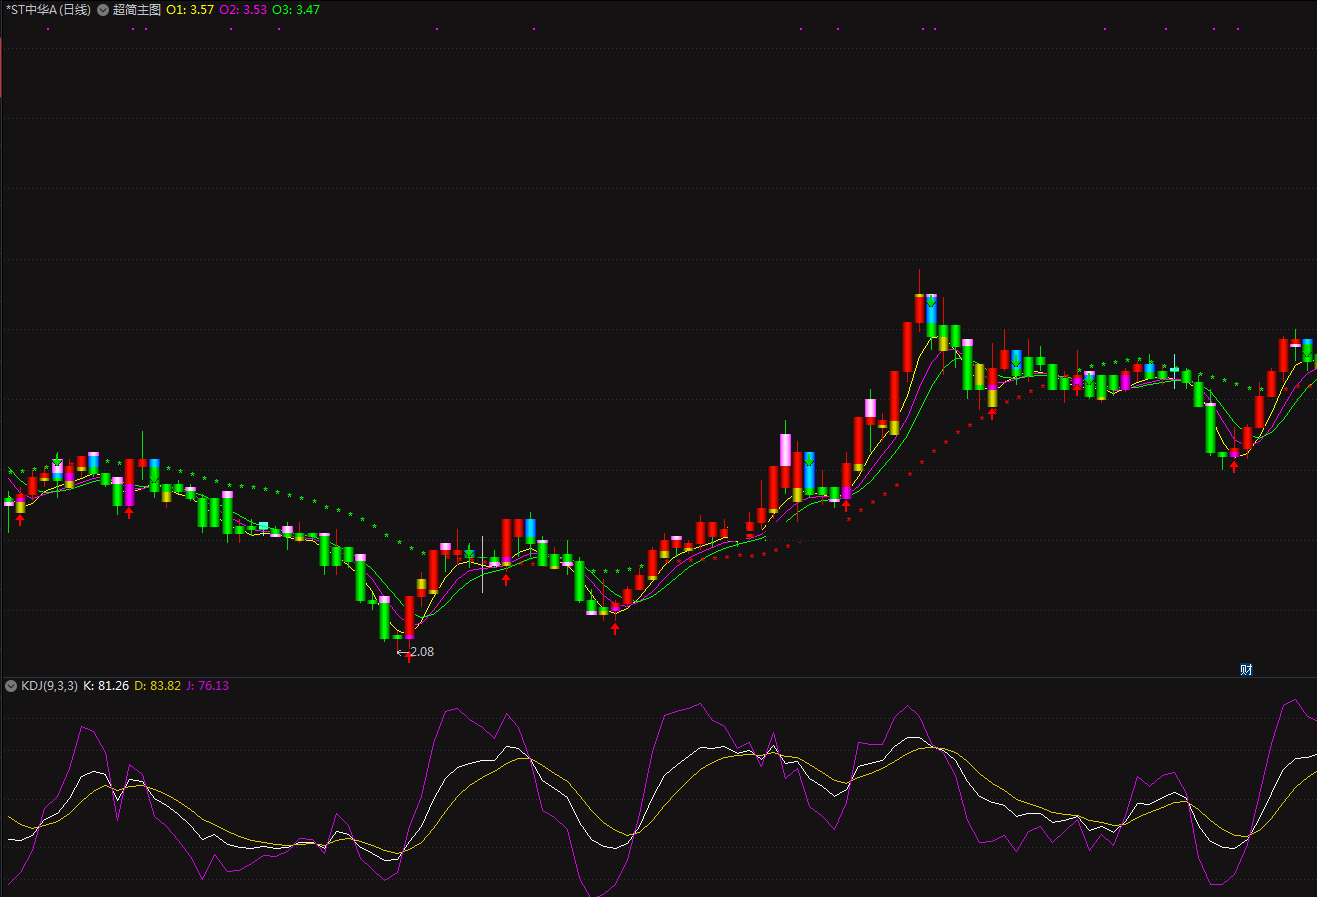Click the 2.08 lowest price label
Viewport: 1317px width, 897px height.
point(422,652)
